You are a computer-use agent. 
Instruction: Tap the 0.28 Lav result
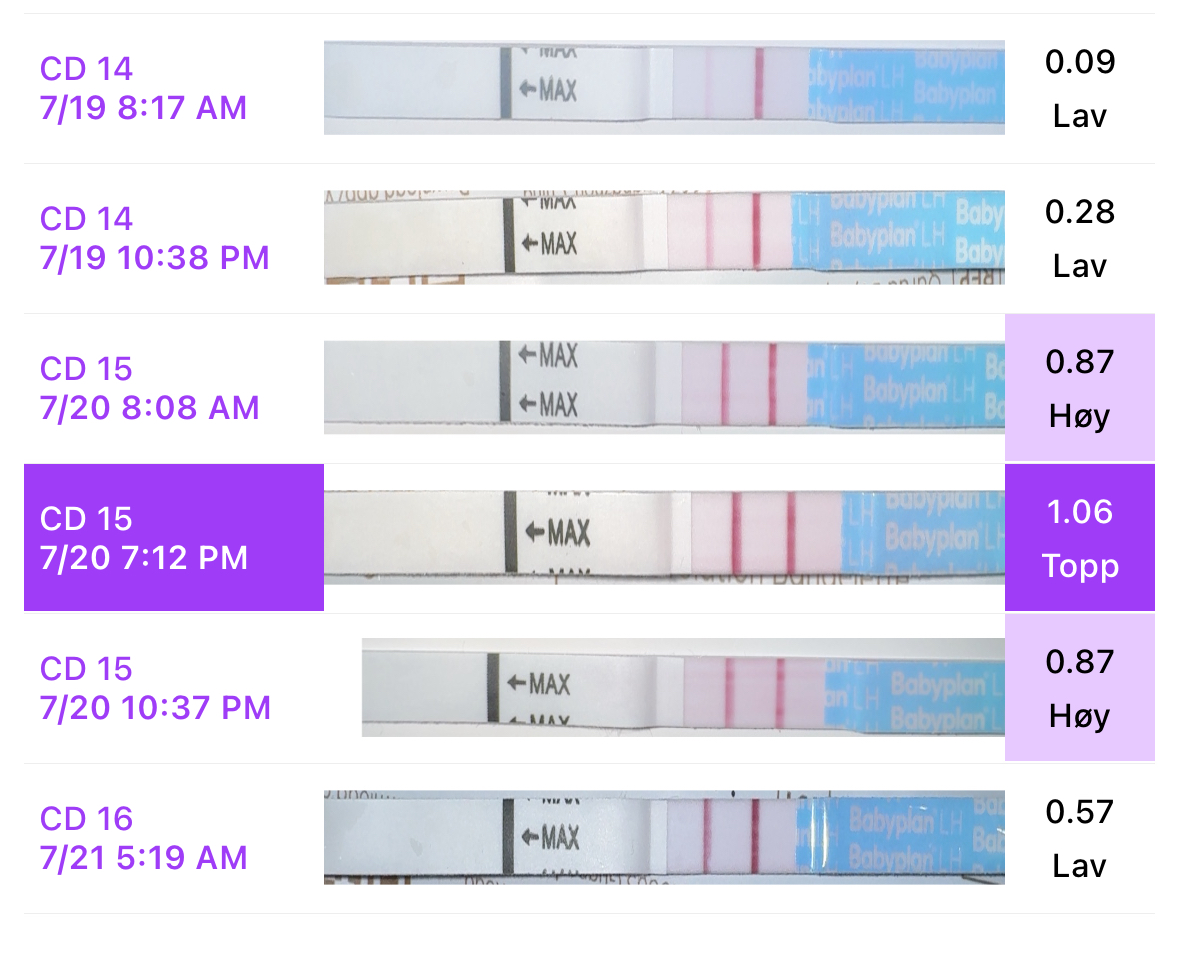pyautogui.click(x=1079, y=238)
